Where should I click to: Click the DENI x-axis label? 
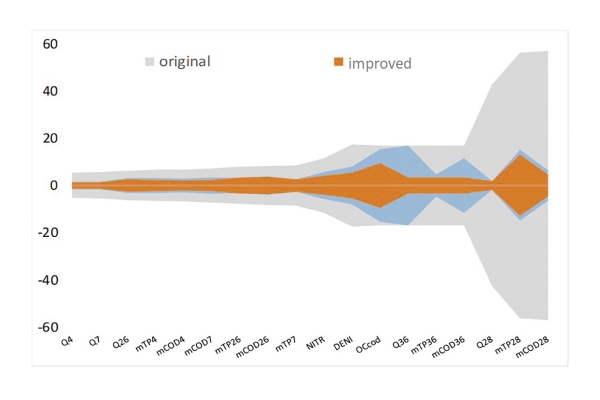point(344,344)
